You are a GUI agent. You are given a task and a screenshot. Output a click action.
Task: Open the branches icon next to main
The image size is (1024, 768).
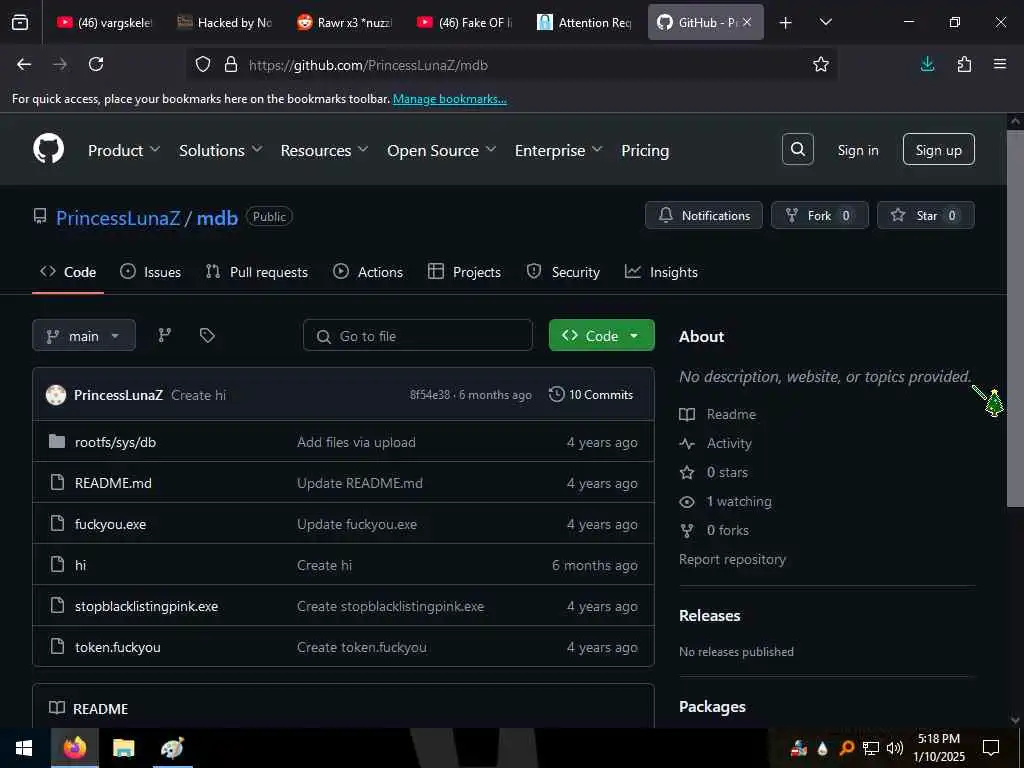pos(165,335)
